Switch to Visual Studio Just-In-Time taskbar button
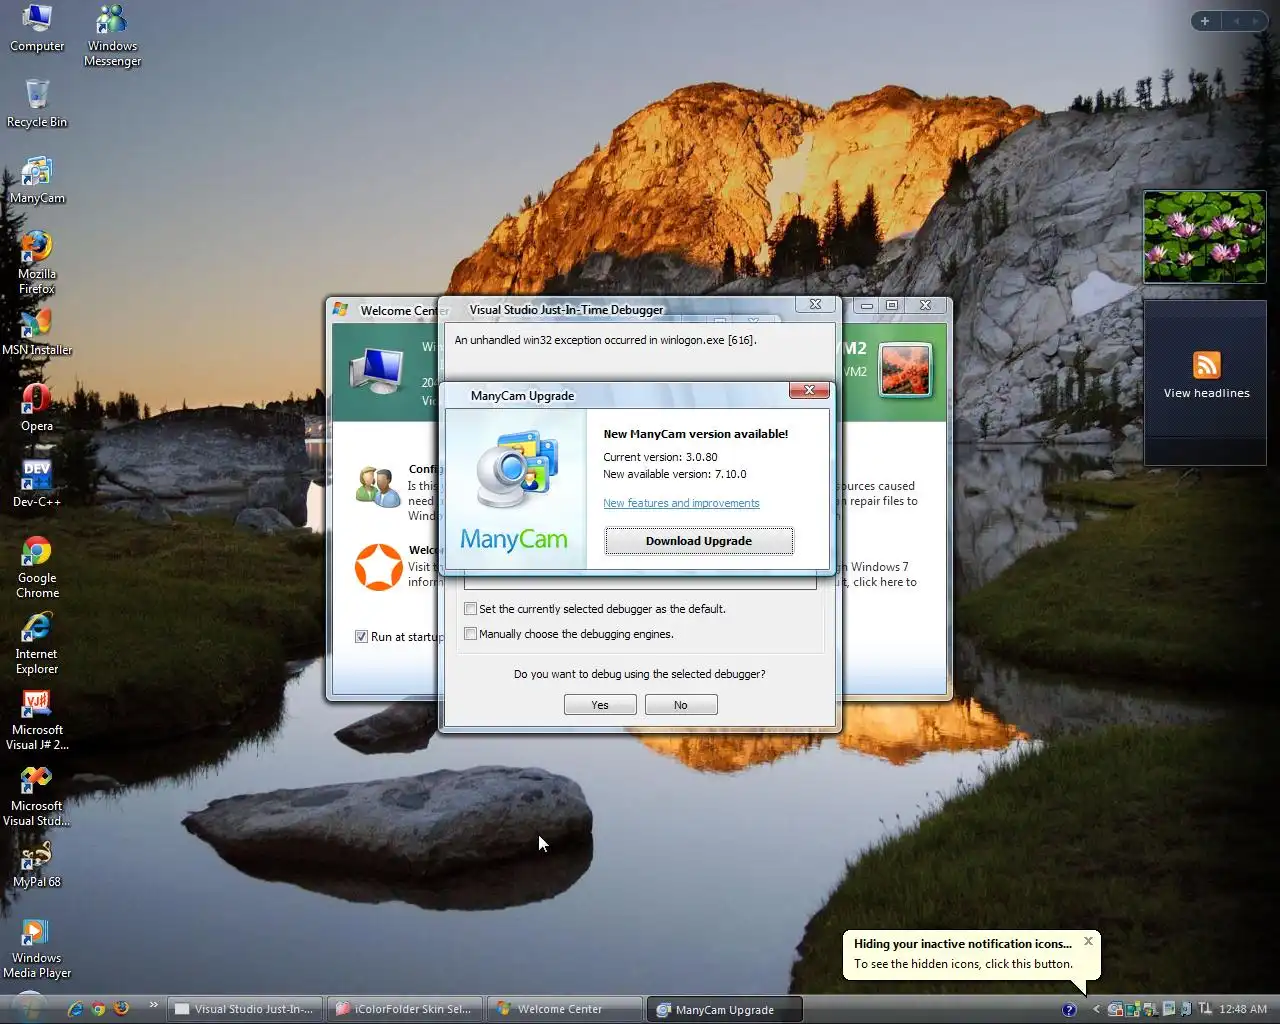Image resolution: width=1280 pixels, height=1024 pixels. 245,1009
